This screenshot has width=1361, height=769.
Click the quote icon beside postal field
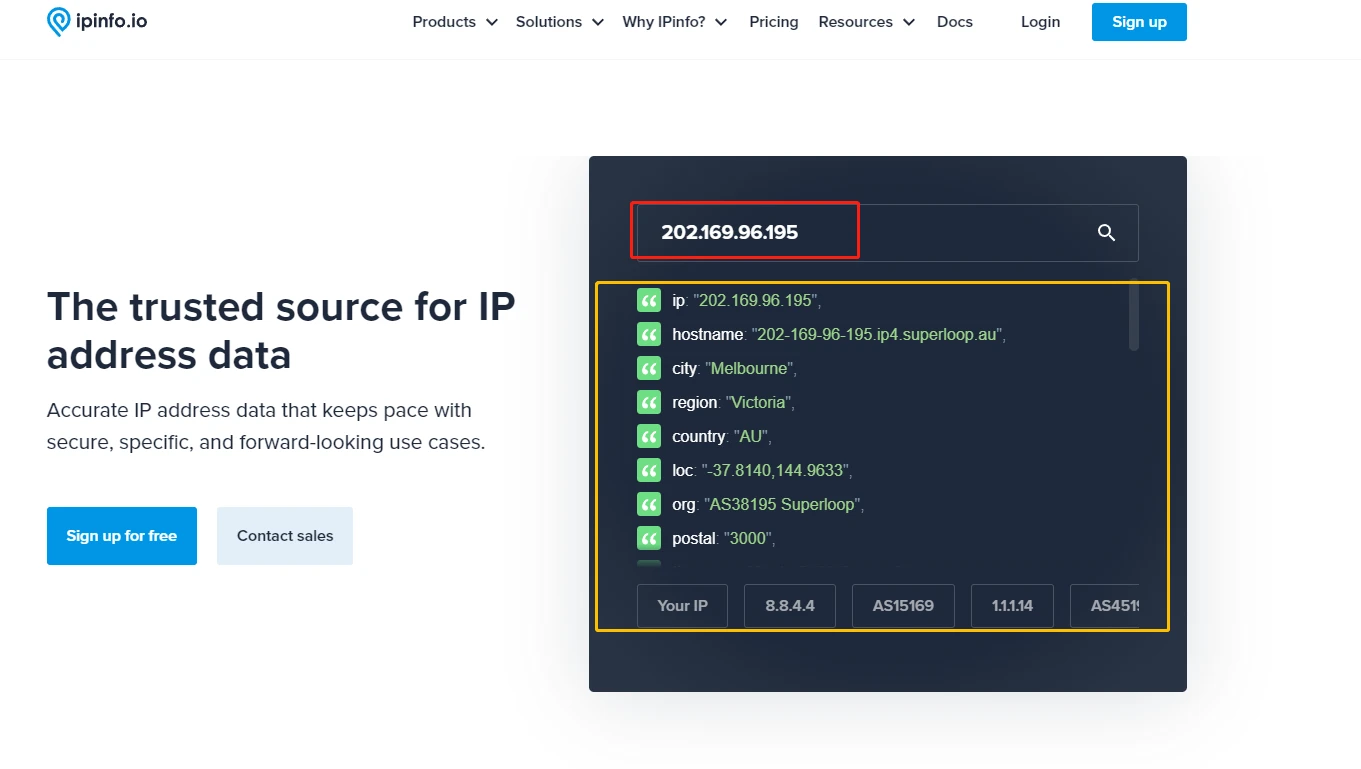[649, 538]
